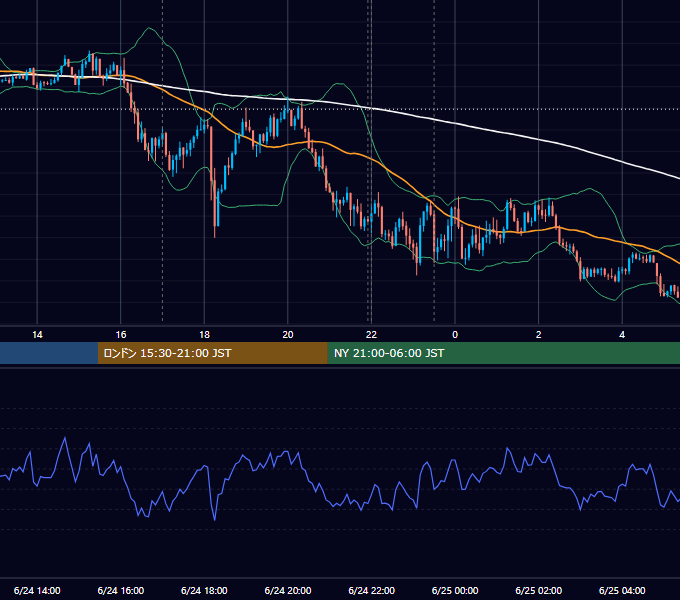Click the 4 hour axis label

pos(622,335)
